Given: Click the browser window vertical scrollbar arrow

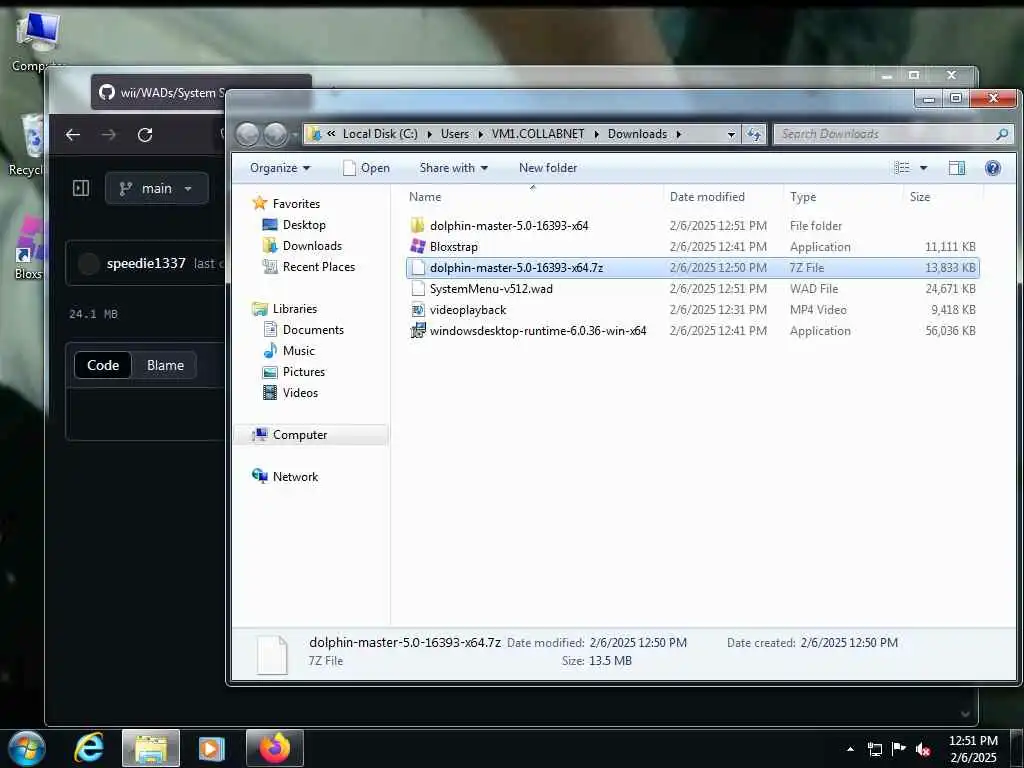Looking at the screenshot, I should tap(966, 714).
